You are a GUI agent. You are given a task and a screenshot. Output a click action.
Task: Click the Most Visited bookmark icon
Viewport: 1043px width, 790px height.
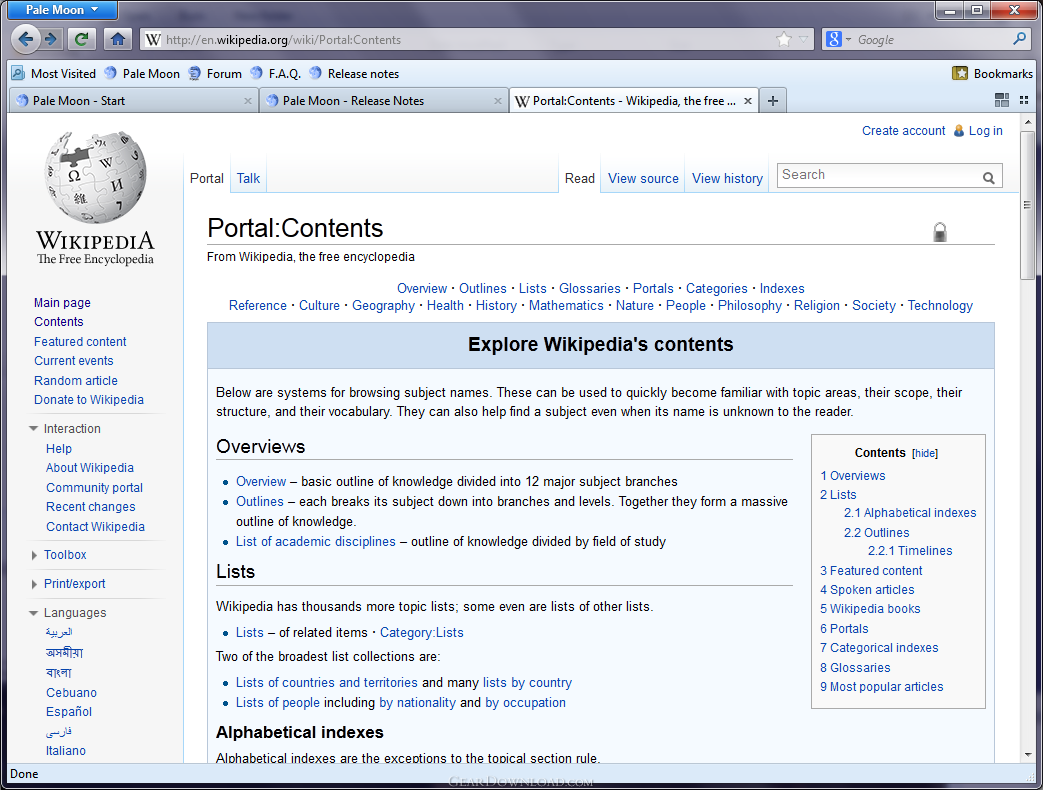[18, 73]
